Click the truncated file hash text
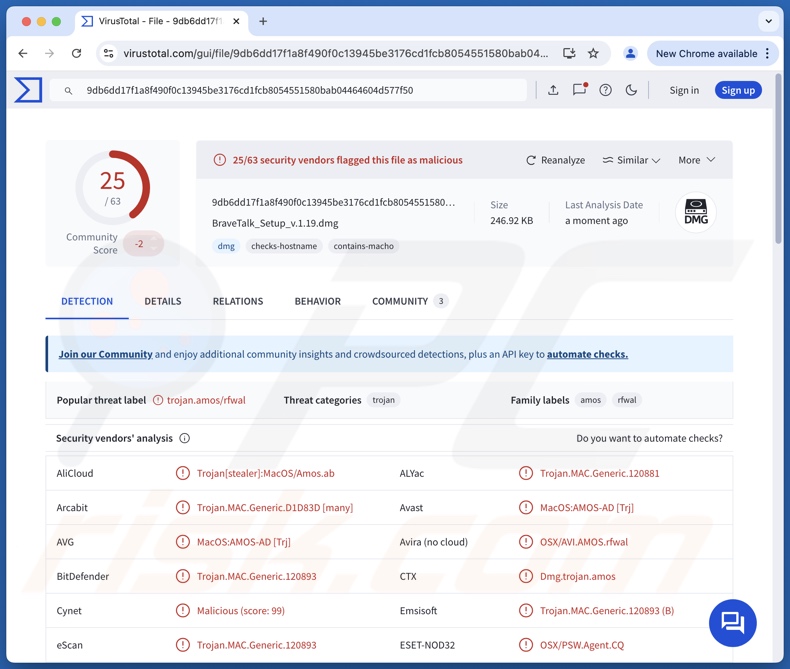This screenshot has width=790, height=669. (x=333, y=203)
